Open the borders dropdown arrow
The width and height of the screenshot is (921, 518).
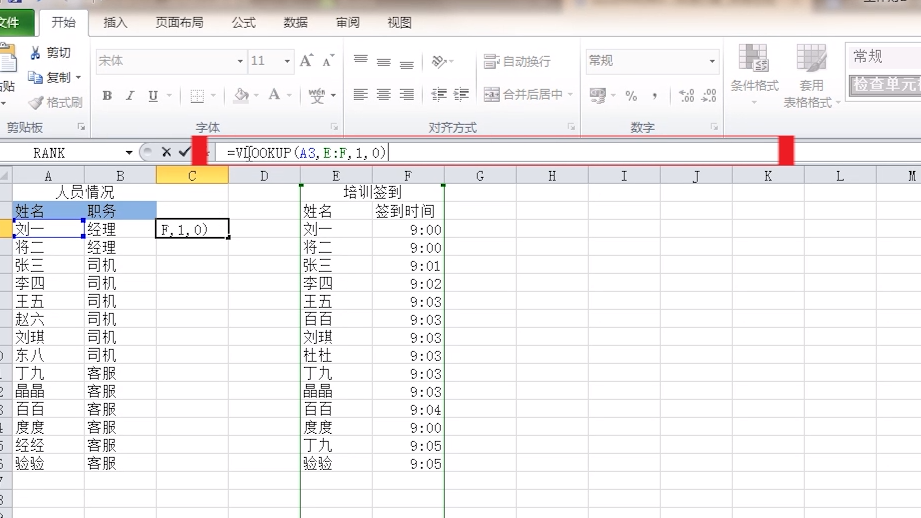(x=213, y=96)
